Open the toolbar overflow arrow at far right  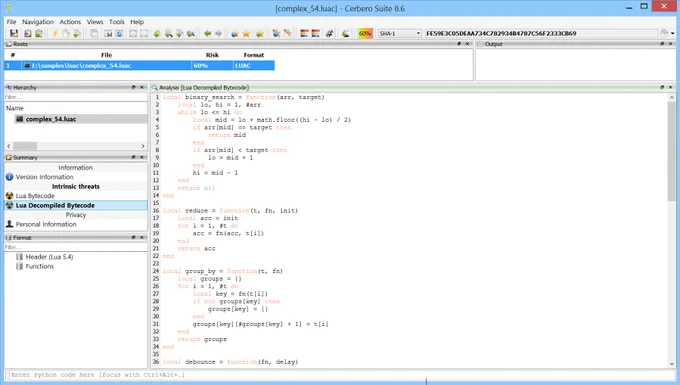click(x=673, y=33)
